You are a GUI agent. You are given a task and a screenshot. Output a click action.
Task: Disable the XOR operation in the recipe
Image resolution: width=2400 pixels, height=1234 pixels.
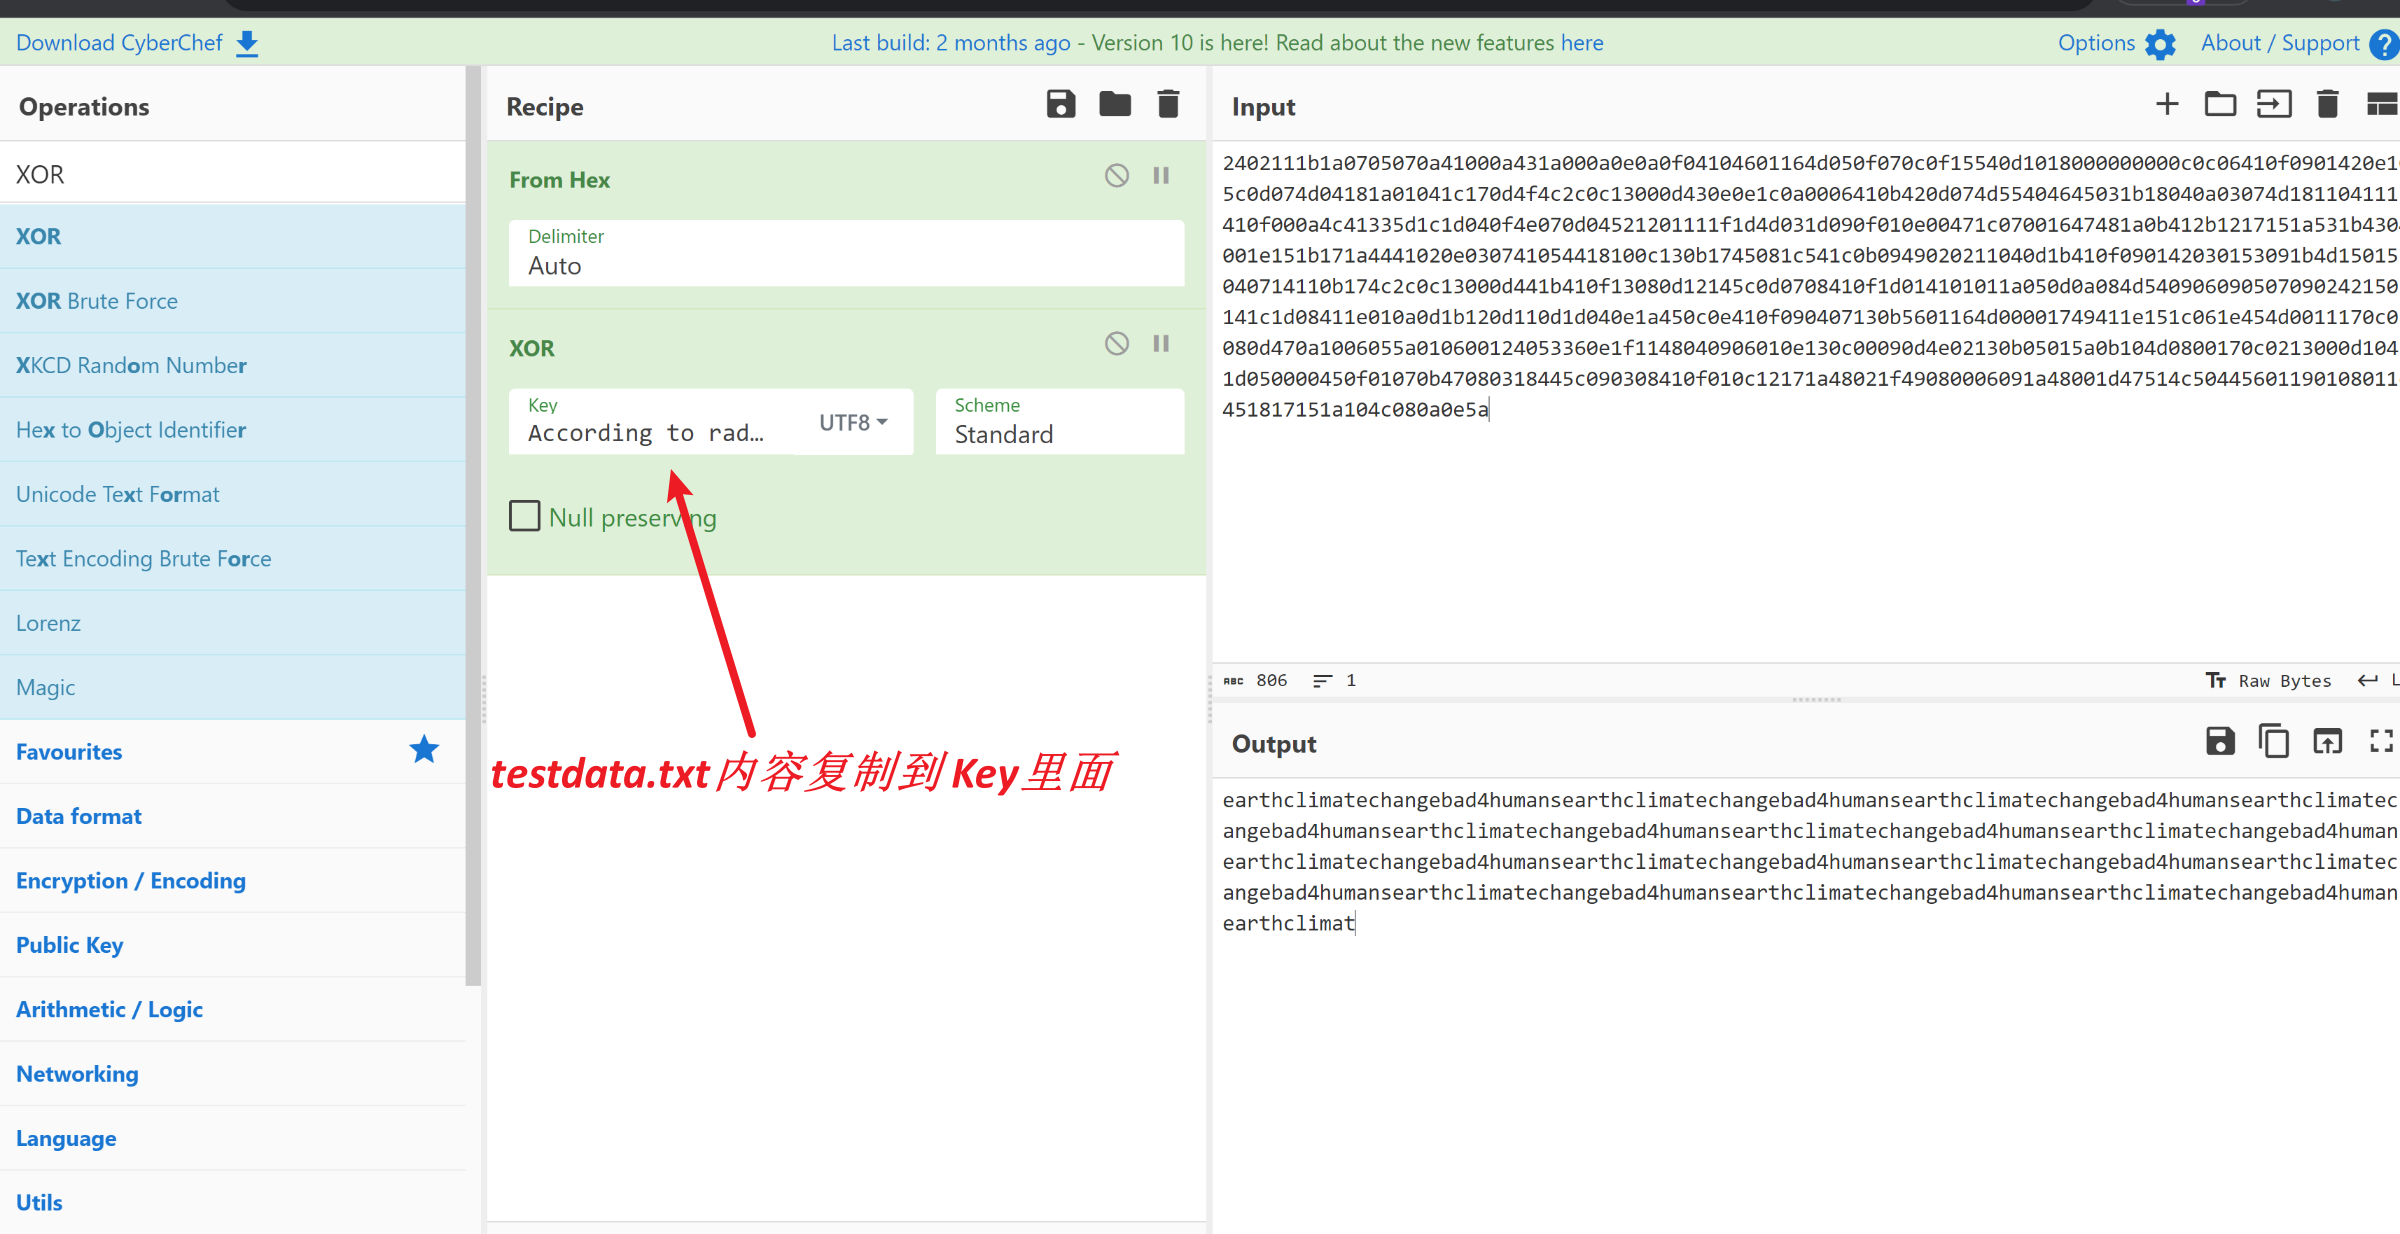(x=1117, y=344)
